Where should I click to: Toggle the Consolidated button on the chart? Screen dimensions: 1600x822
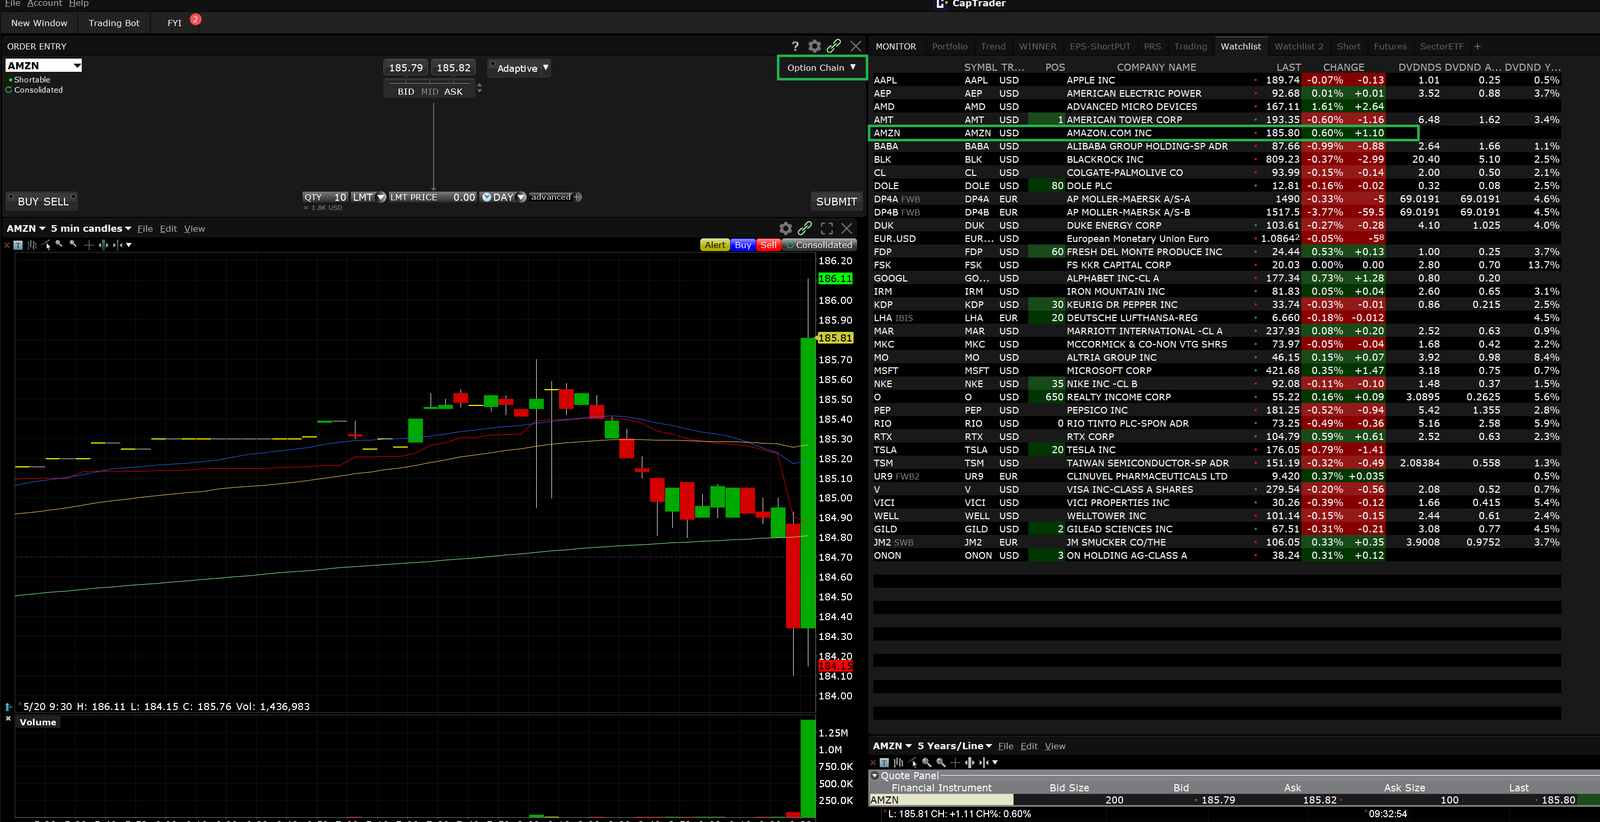pos(819,245)
